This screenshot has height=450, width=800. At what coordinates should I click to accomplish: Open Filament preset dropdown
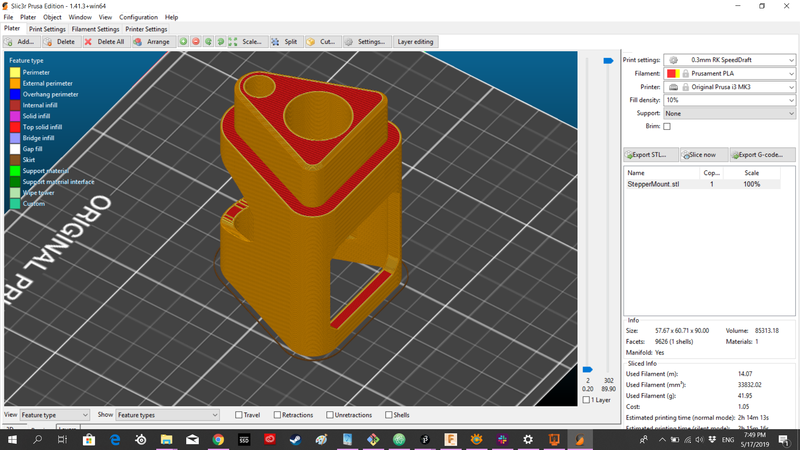pyautogui.click(x=729, y=73)
